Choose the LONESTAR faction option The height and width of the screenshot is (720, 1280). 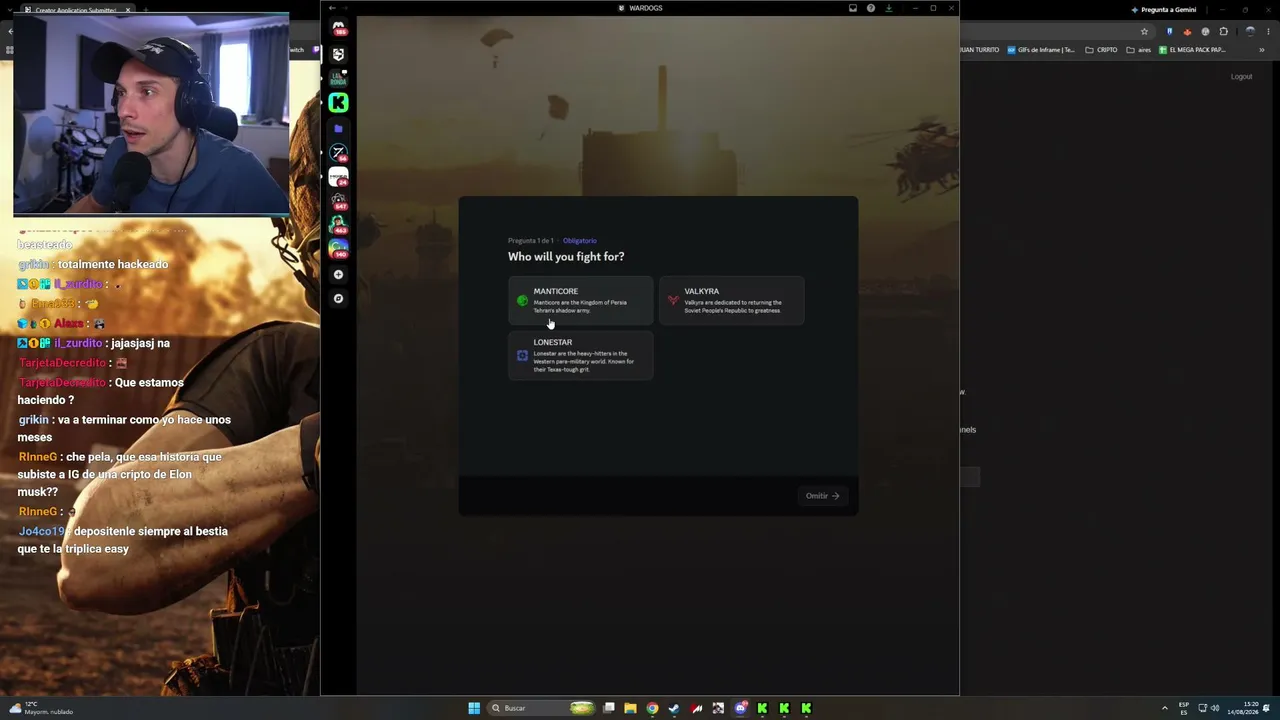(x=581, y=355)
